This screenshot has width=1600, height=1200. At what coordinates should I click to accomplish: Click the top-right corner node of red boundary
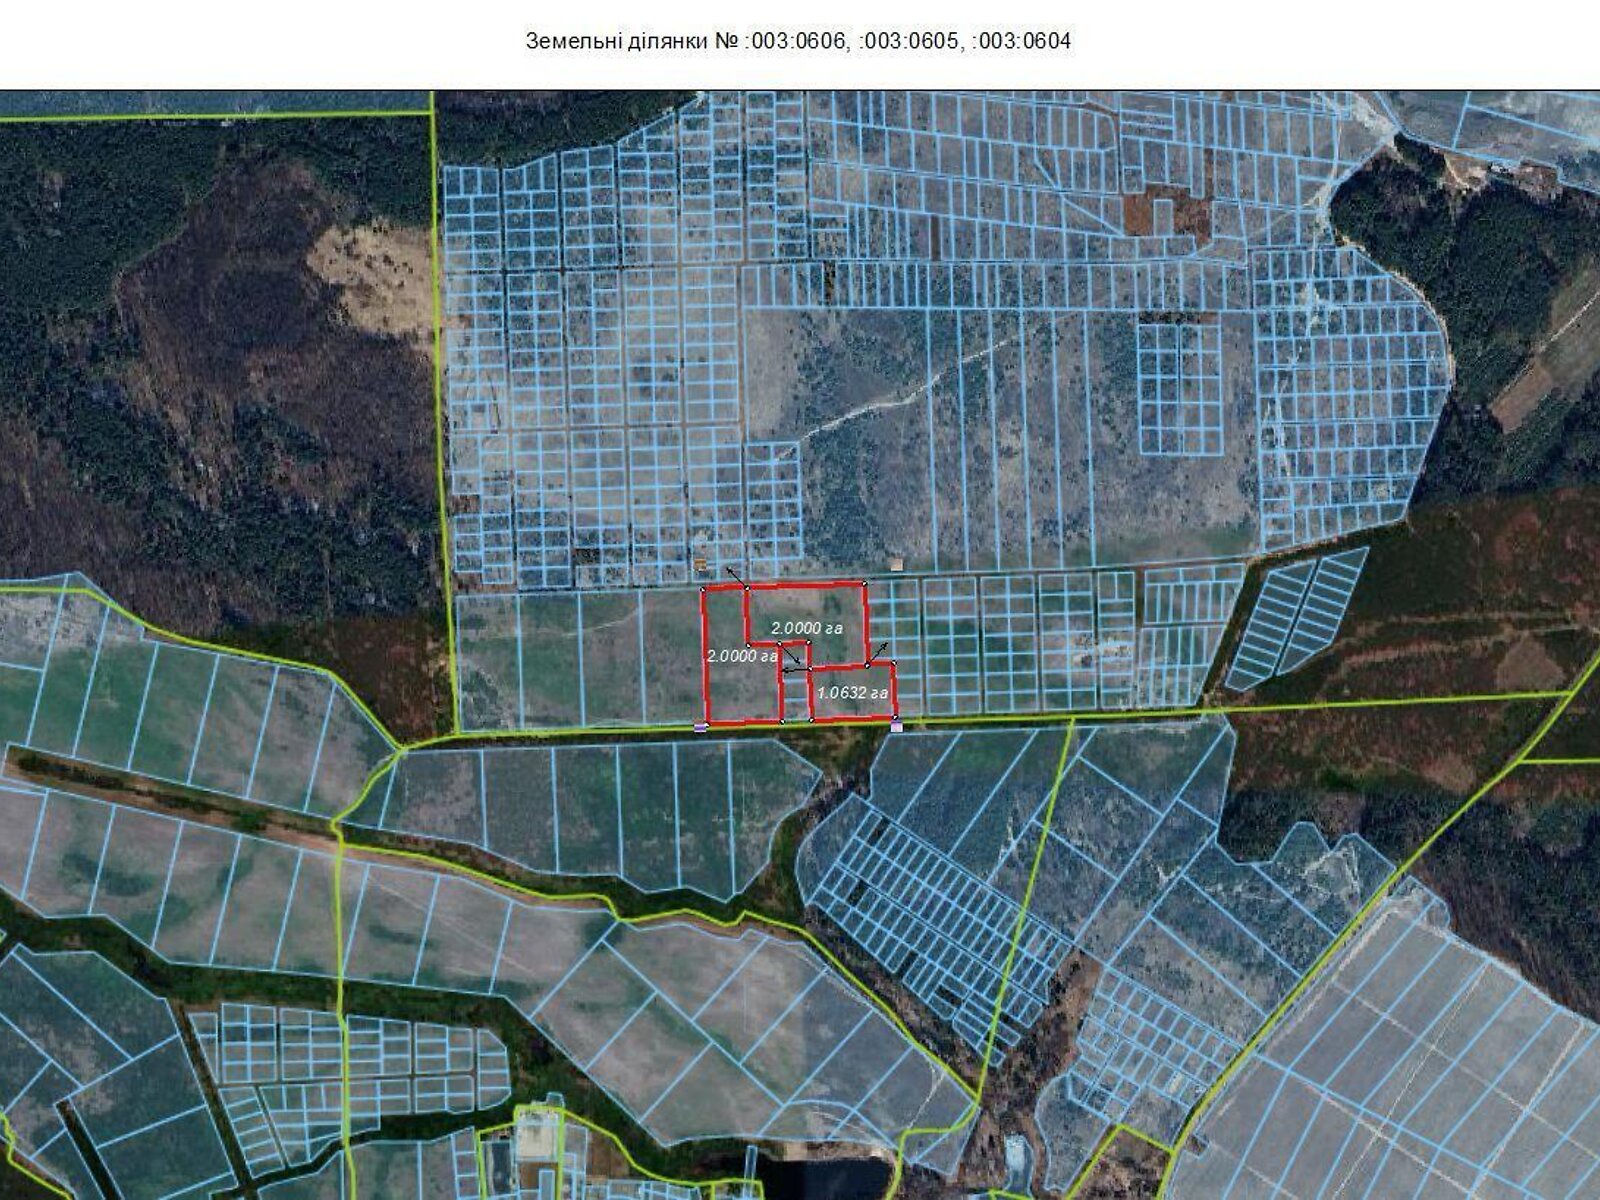tap(864, 583)
